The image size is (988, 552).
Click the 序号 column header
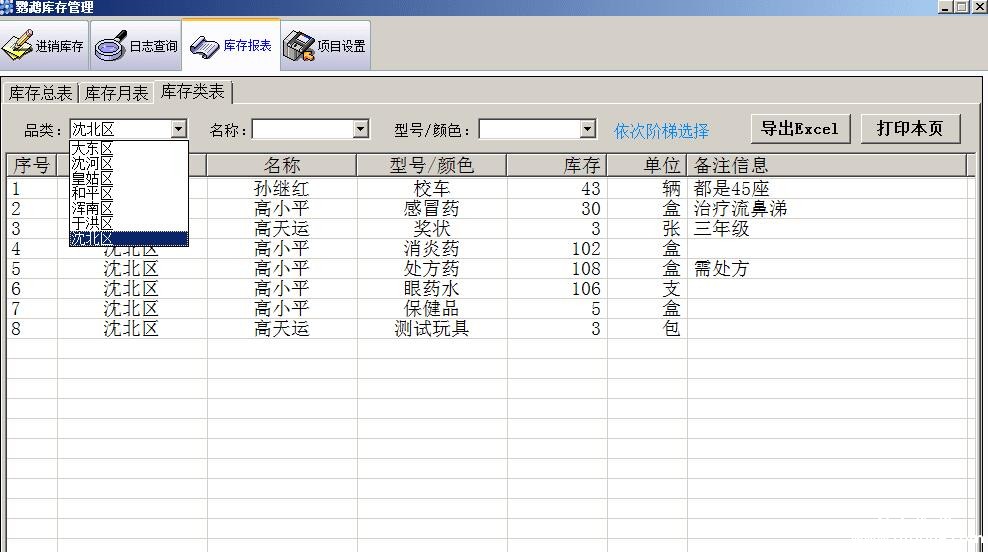[x=32, y=165]
